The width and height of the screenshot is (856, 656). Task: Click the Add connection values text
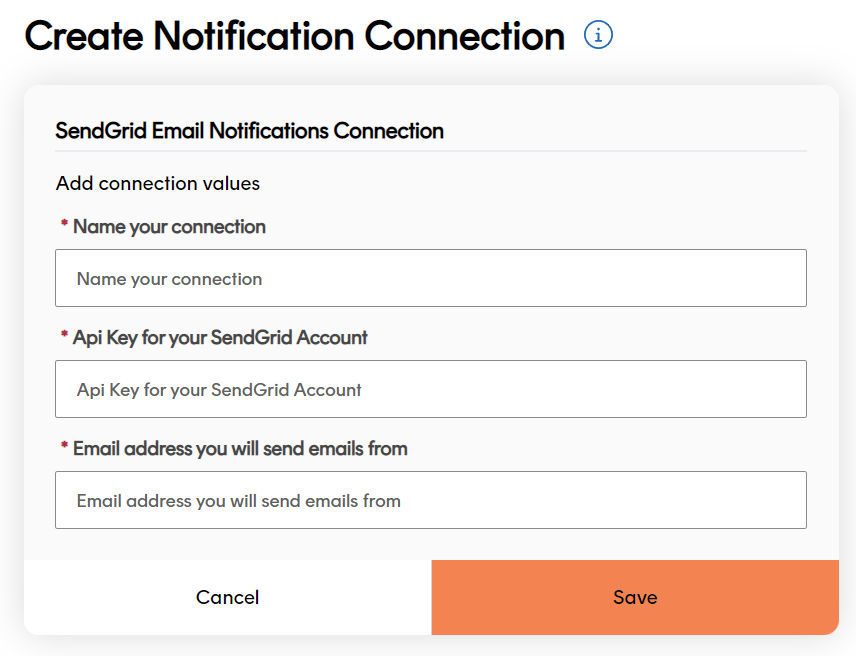tap(157, 183)
